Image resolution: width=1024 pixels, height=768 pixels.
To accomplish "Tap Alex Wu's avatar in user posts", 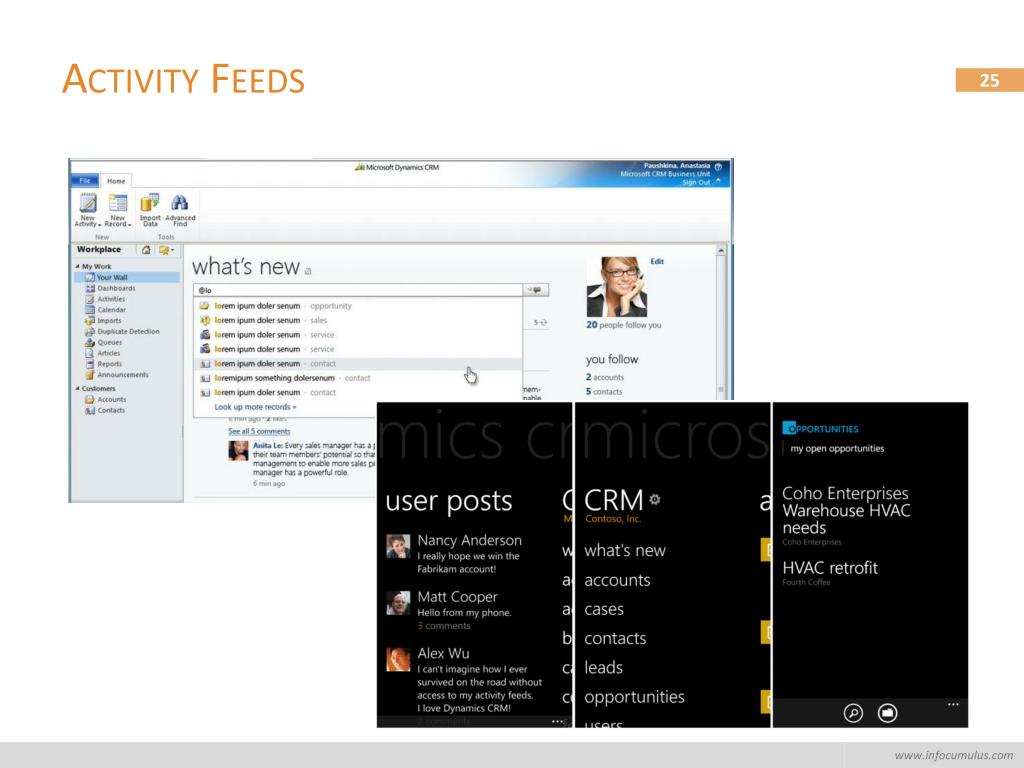I will (x=398, y=660).
